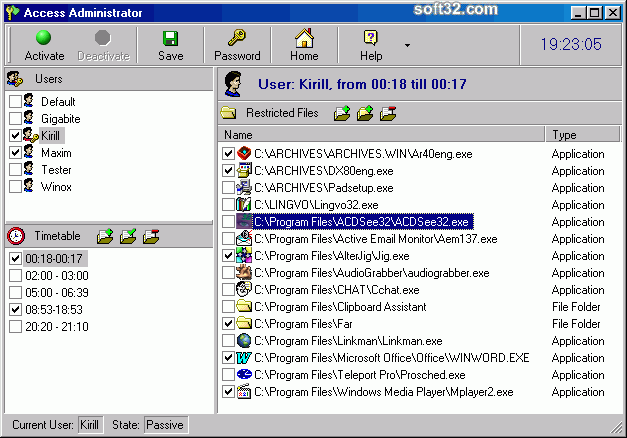Click the Passive state field in status bar
Viewport: 627px width, 438px height.
pyautogui.click(x=165, y=425)
